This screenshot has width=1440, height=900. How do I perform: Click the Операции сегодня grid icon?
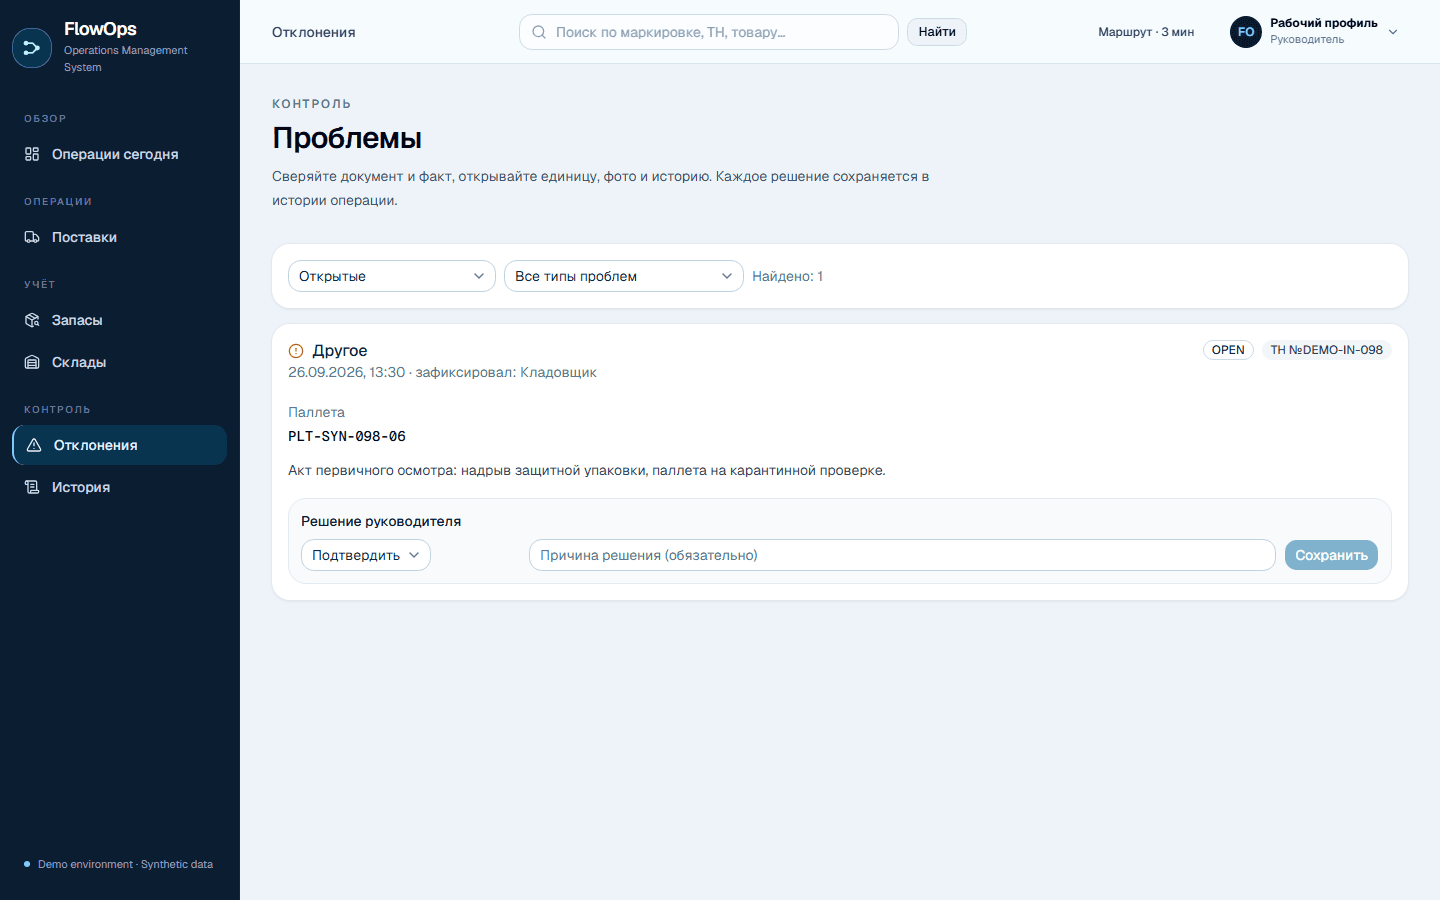click(x=32, y=154)
